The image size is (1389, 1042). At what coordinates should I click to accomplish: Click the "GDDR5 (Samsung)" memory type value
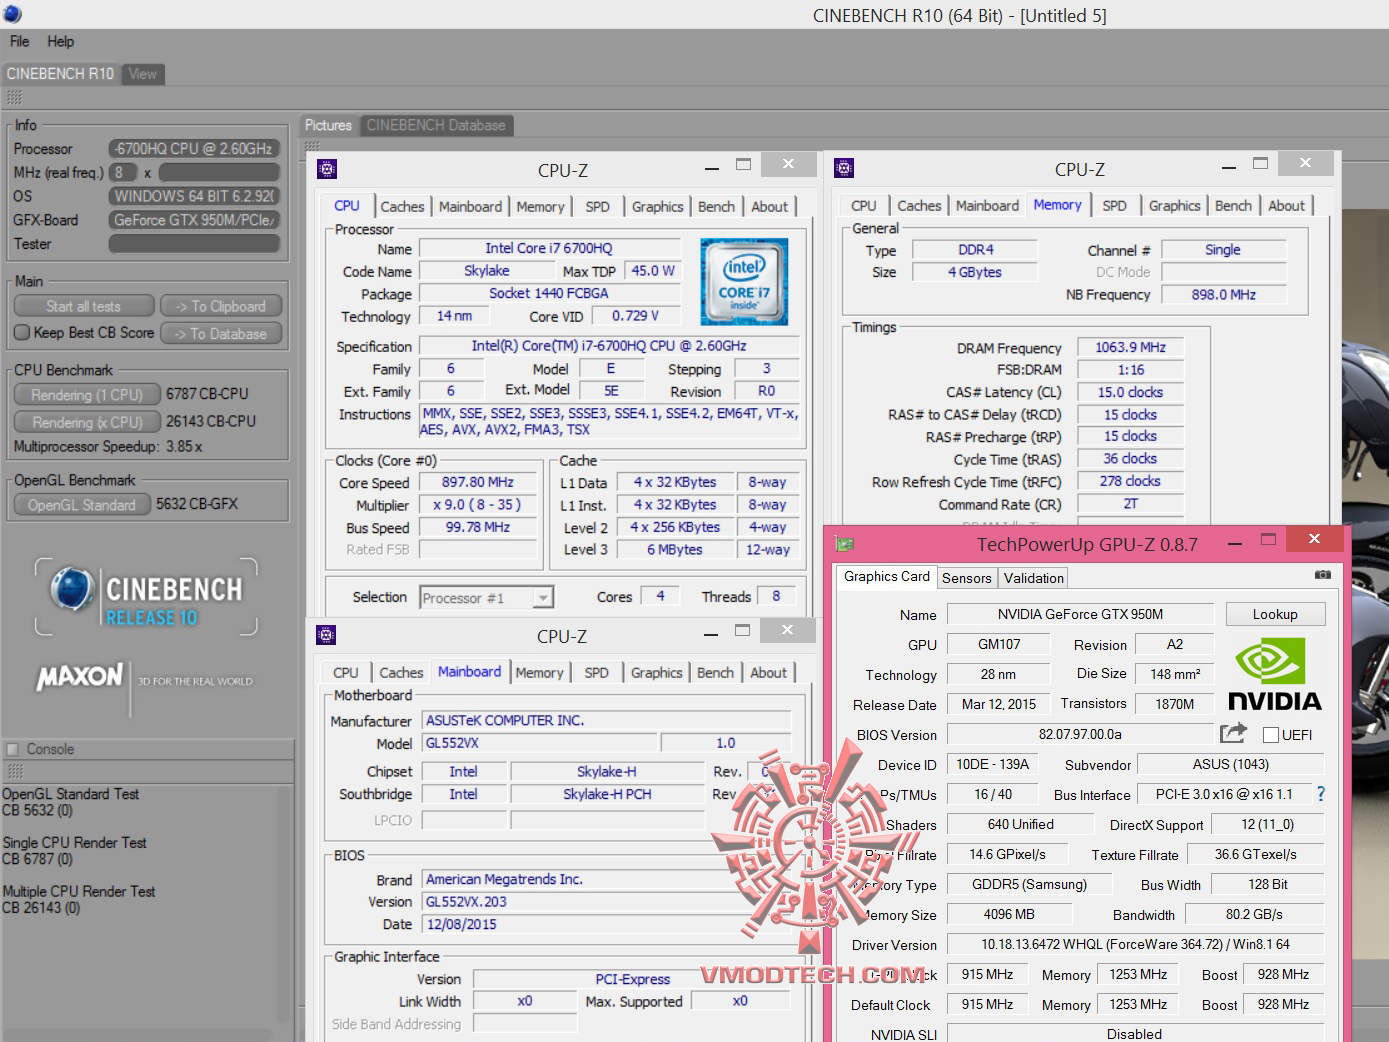pos(1029,884)
